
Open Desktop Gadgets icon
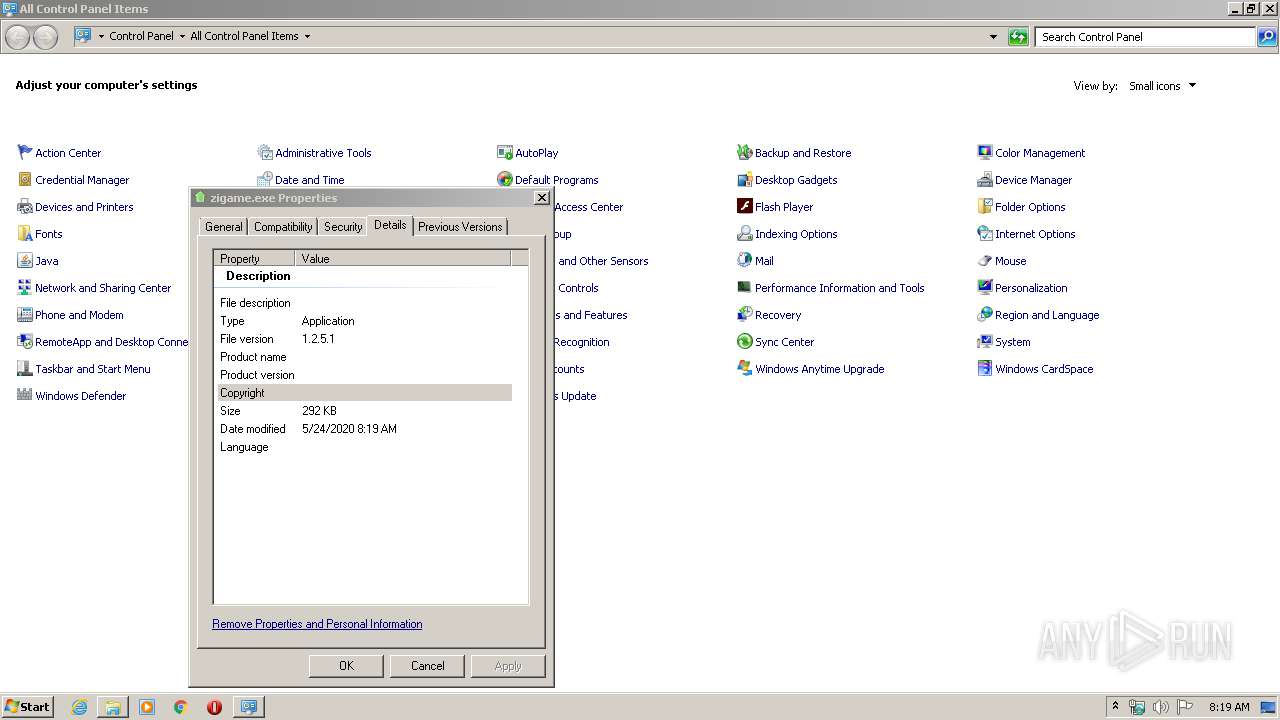coord(745,179)
